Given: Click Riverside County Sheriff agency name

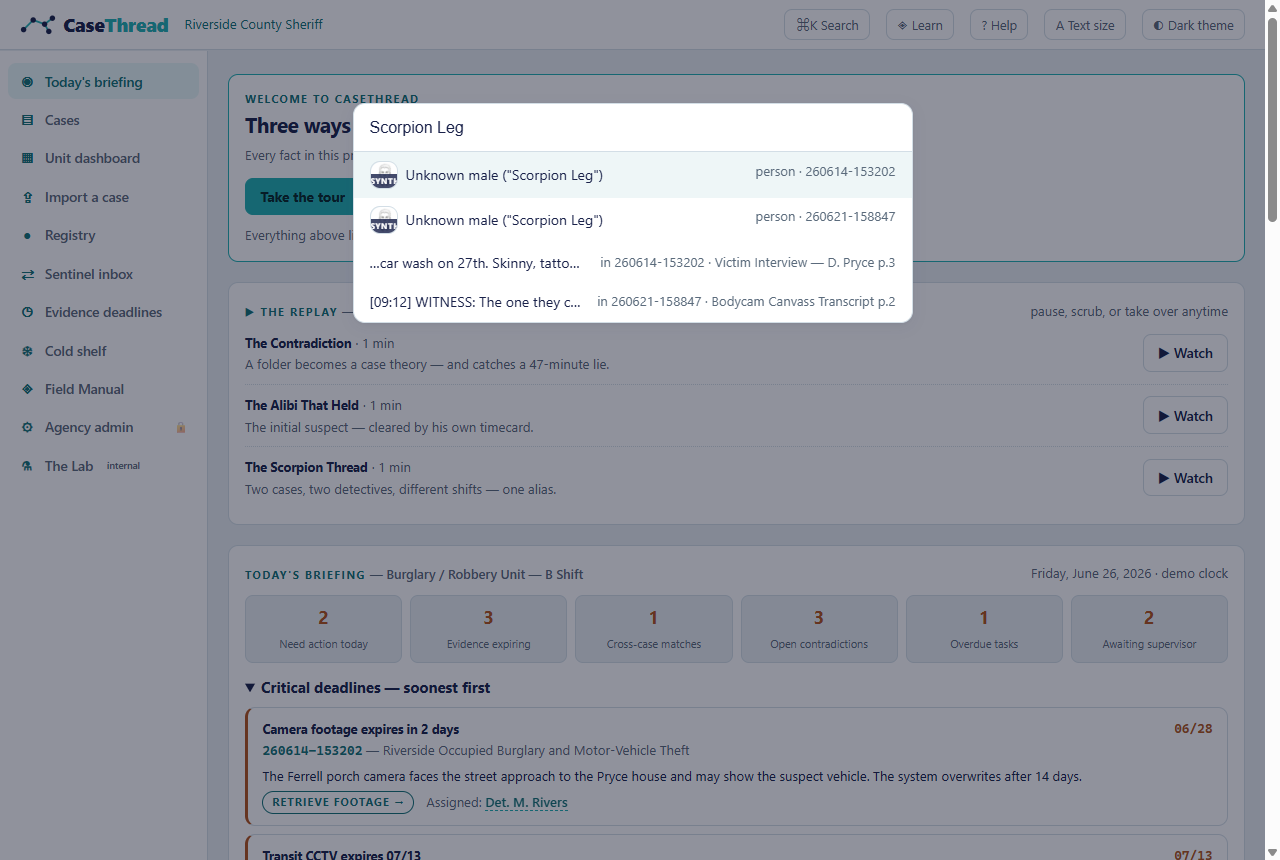Looking at the screenshot, I should (x=254, y=25).
